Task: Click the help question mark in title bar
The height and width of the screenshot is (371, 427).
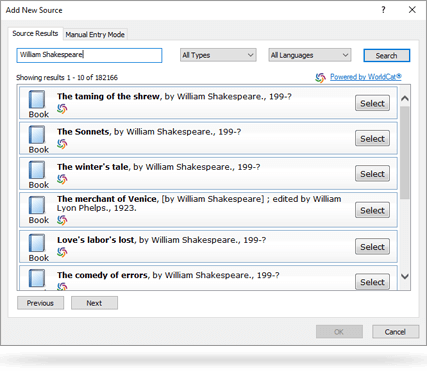Action: tap(383, 10)
